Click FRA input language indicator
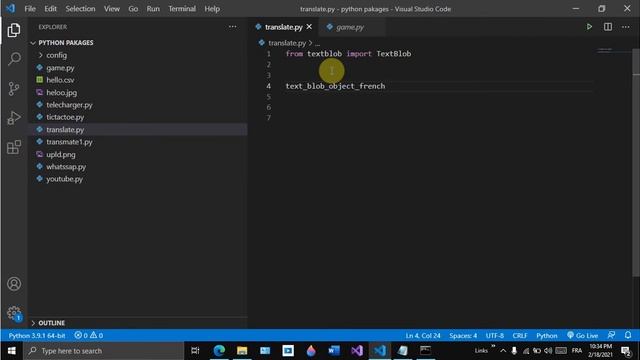 point(577,351)
